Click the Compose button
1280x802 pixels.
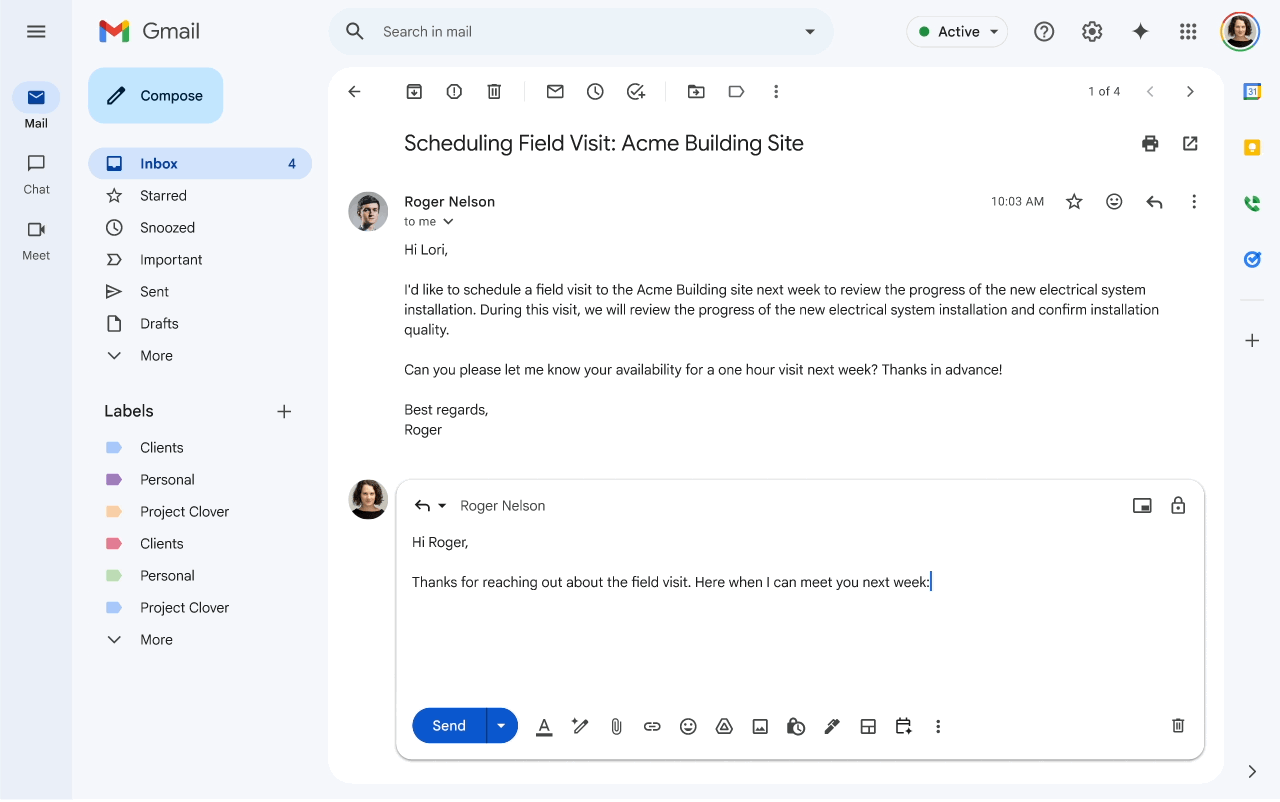(155, 95)
